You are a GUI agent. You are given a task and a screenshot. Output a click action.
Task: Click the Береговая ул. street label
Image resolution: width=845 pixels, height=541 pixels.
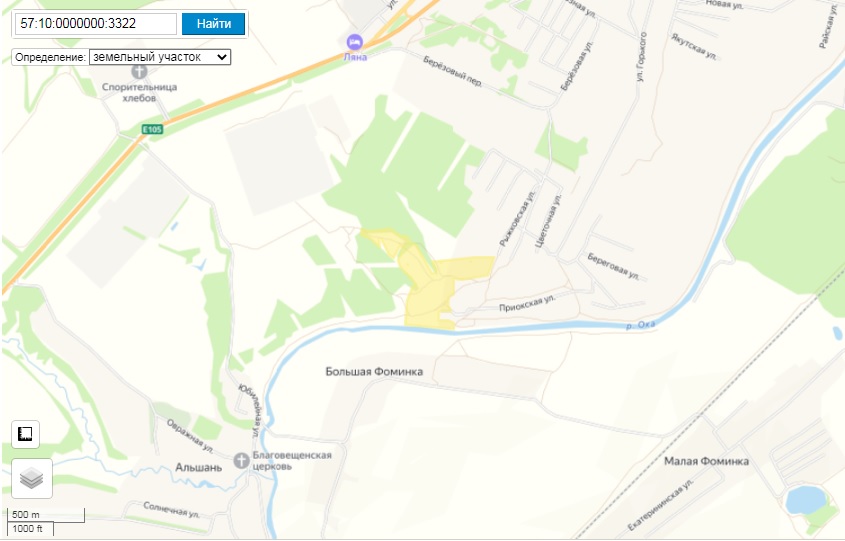pyautogui.click(x=613, y=267)
